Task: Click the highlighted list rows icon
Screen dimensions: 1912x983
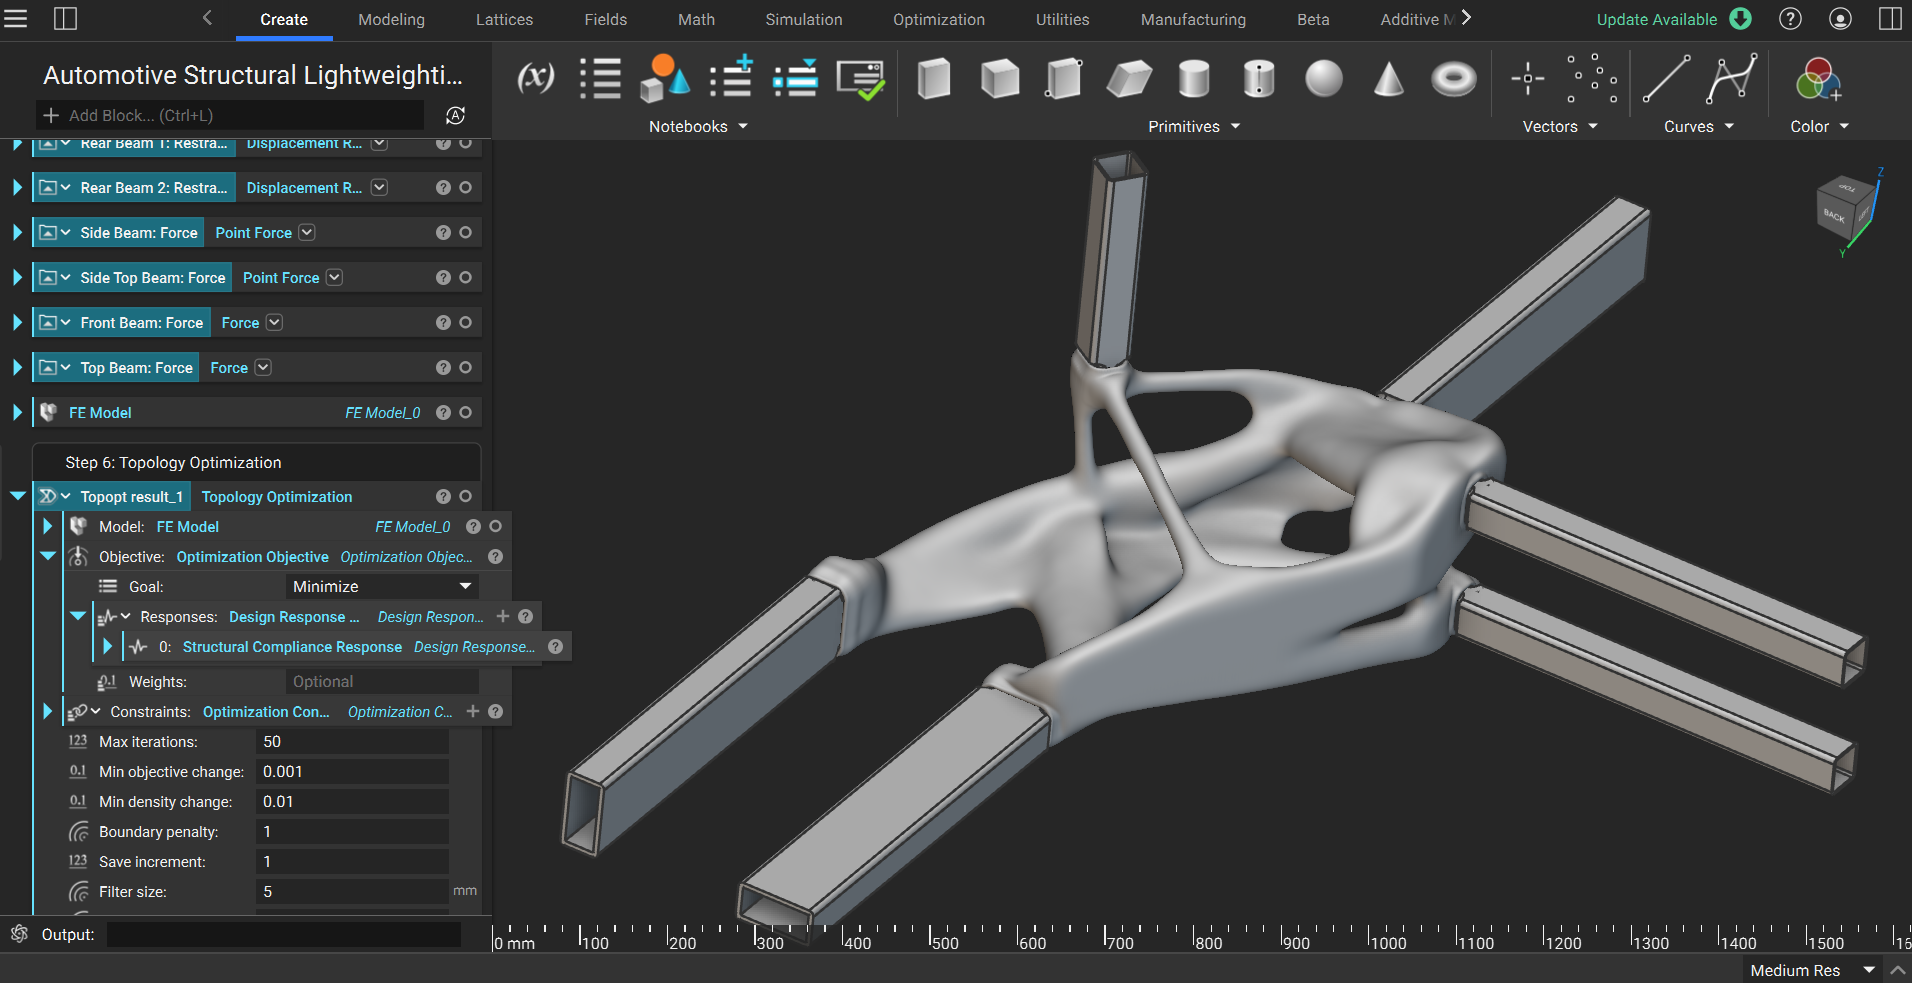Action: click(795, 78)
